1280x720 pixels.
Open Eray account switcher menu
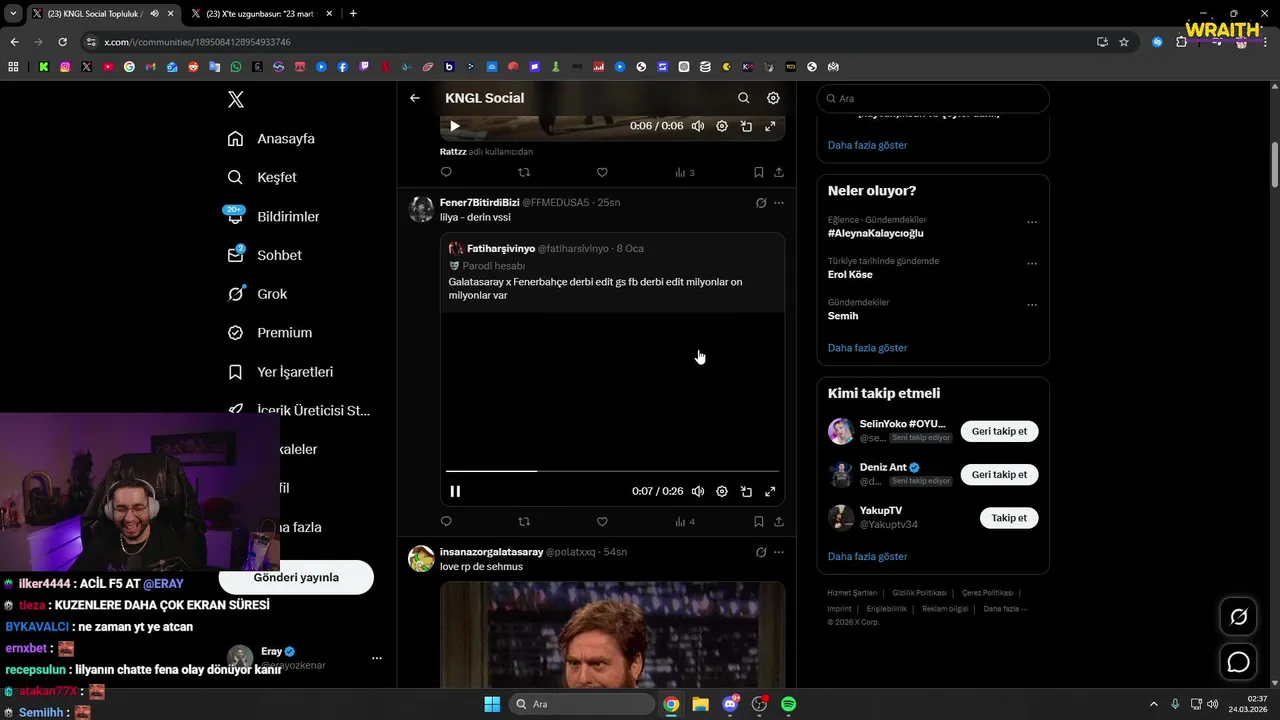point(376,658)
